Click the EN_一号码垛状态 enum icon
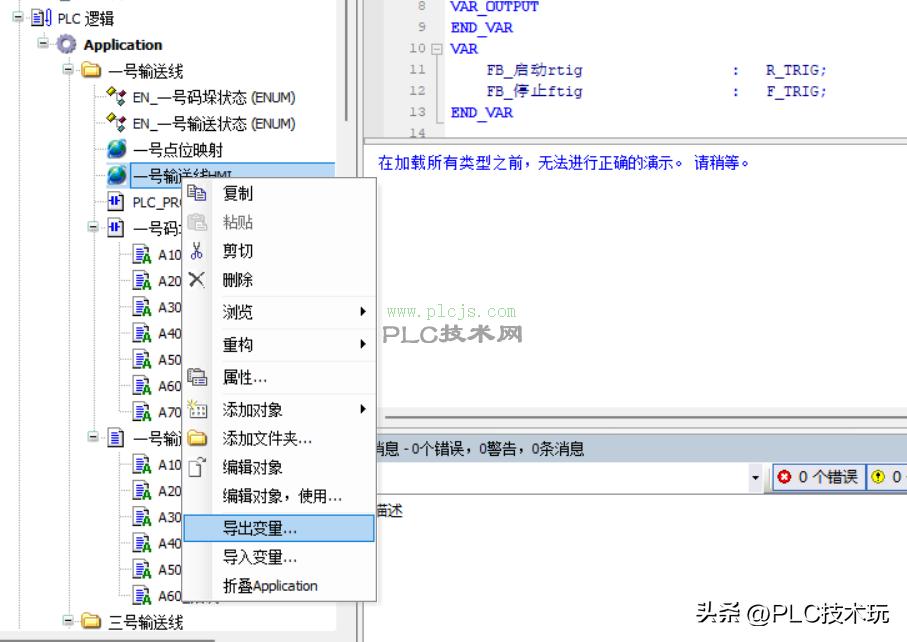The image size is (907, 642). click(x=116, y=97)
